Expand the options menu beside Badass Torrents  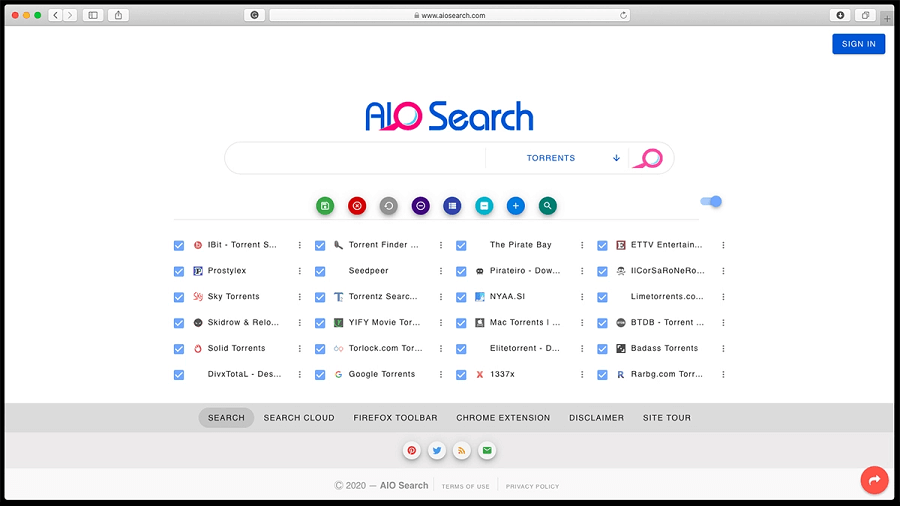click(x=723, y=349)
